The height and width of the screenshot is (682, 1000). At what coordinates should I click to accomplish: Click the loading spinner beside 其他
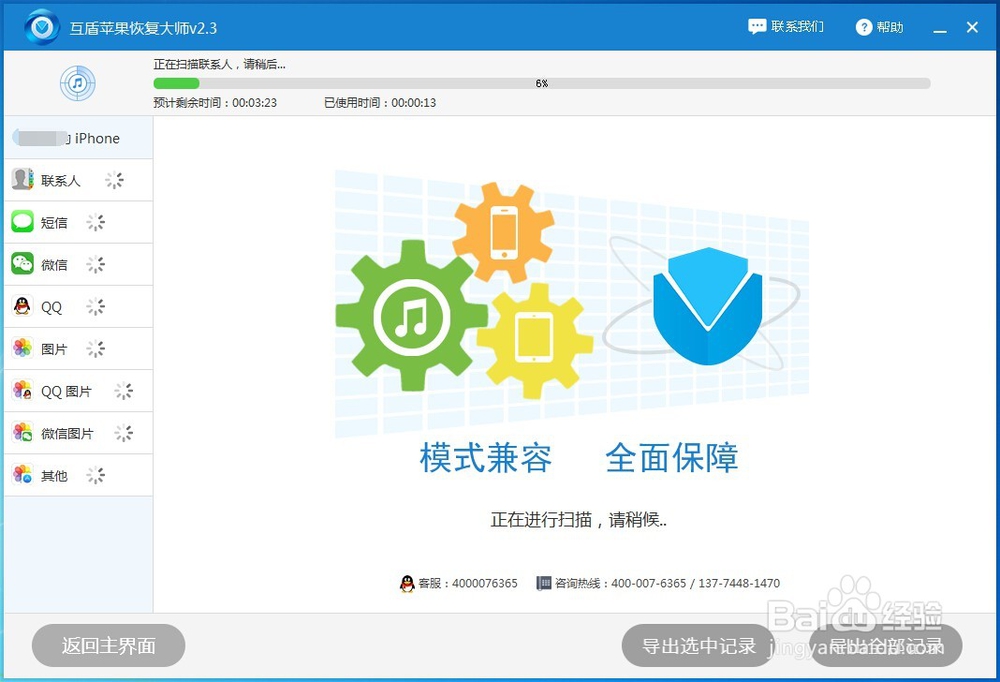click(96, 475)
